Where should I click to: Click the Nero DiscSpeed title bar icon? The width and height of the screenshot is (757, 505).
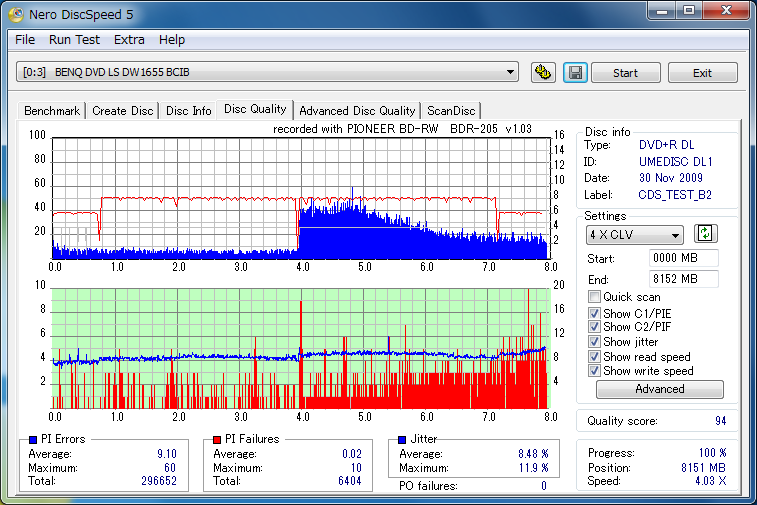point(16,13)
